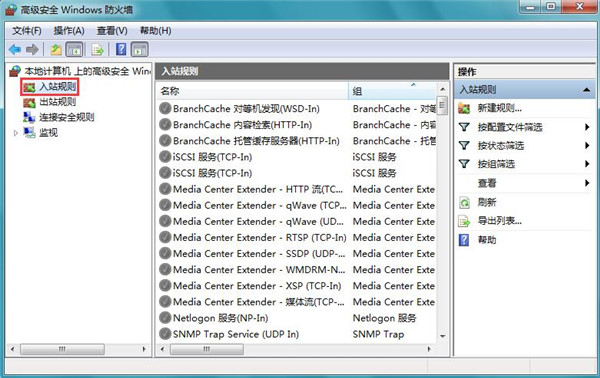
Task: Toggle the Show/Hide console tree icon
Action: click(x=74, y=49)
